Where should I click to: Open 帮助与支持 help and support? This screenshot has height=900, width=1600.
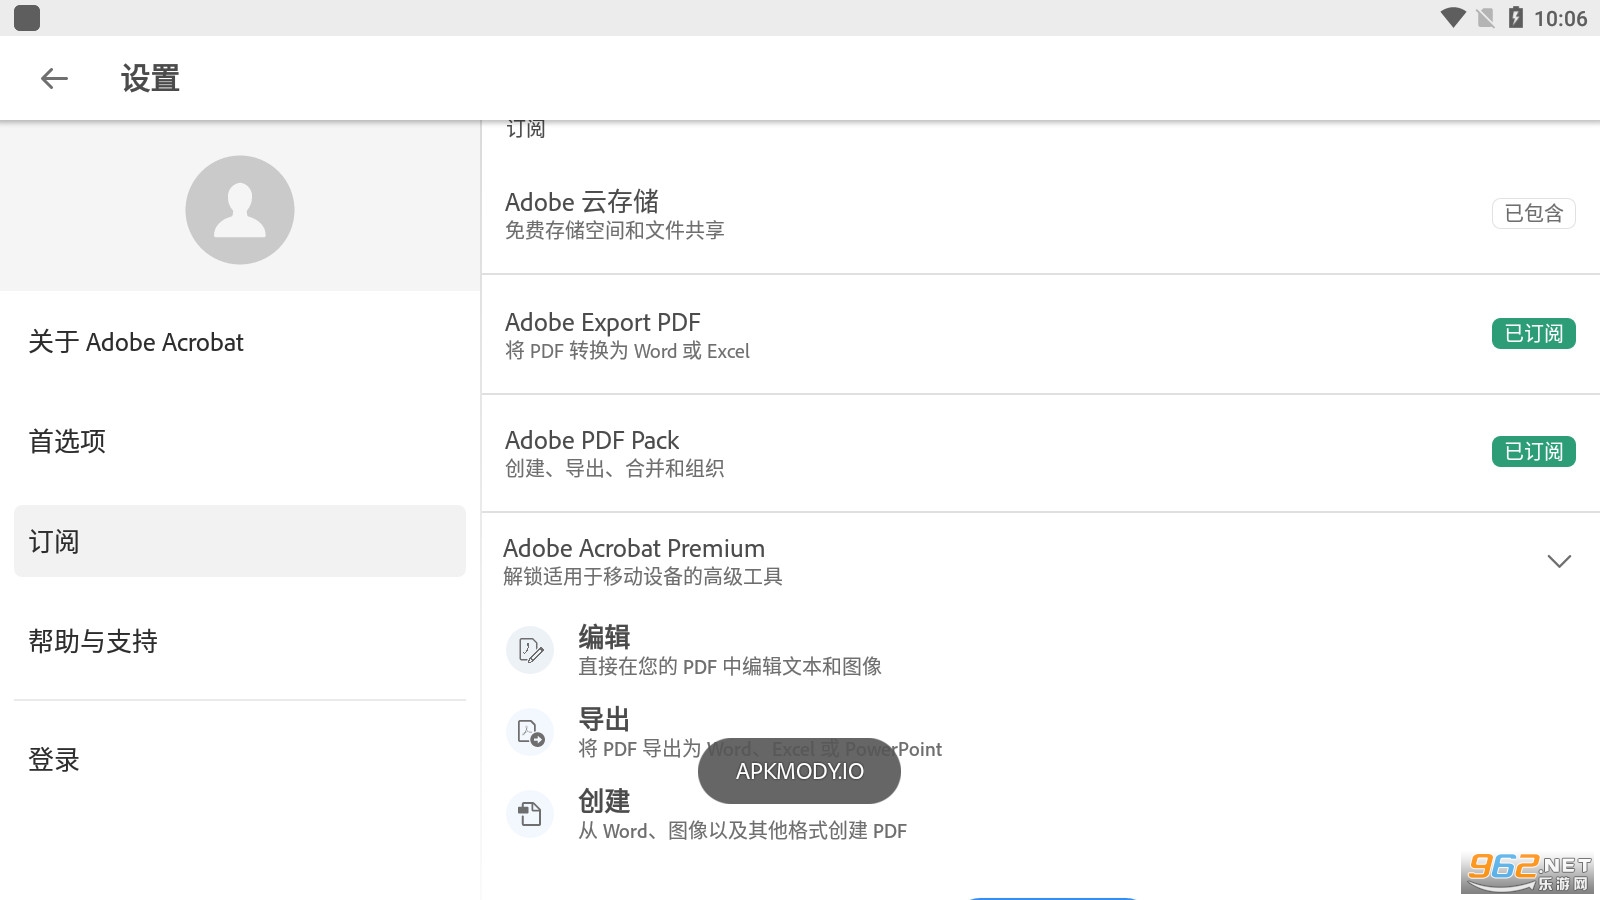[x=93, y=641]
